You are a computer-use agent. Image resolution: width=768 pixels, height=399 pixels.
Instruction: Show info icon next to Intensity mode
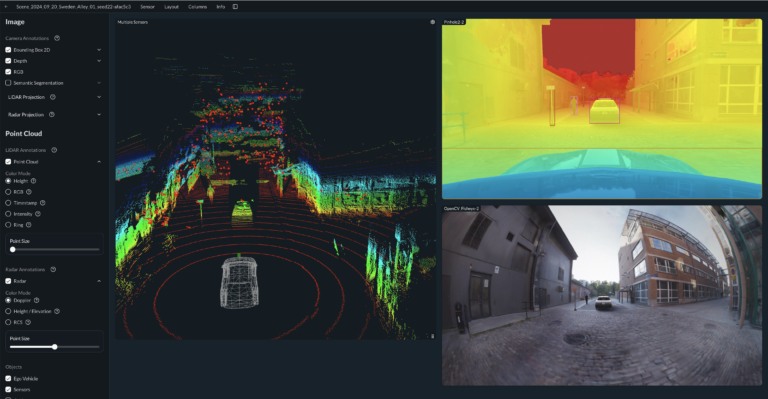(38, 214)
